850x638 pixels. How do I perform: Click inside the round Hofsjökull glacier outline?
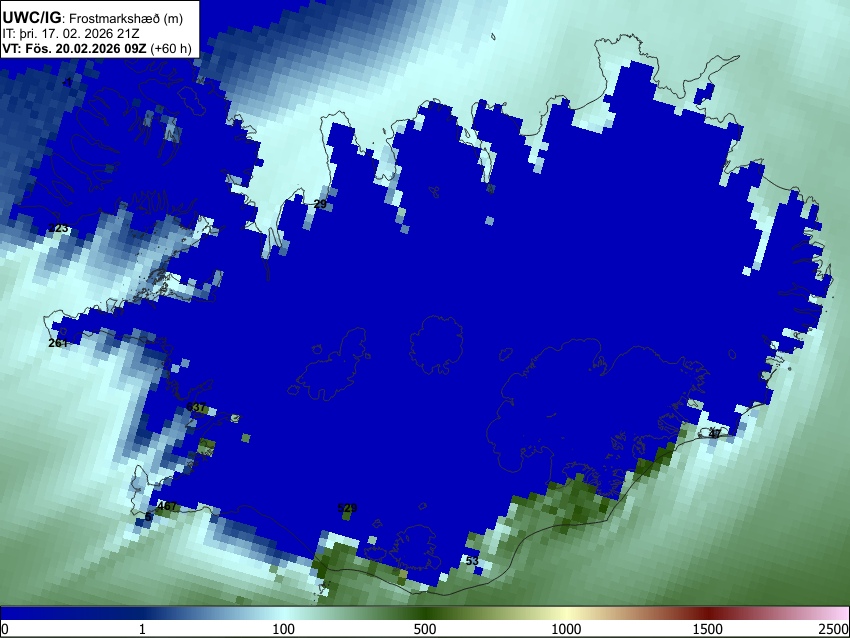coord(436,345)
